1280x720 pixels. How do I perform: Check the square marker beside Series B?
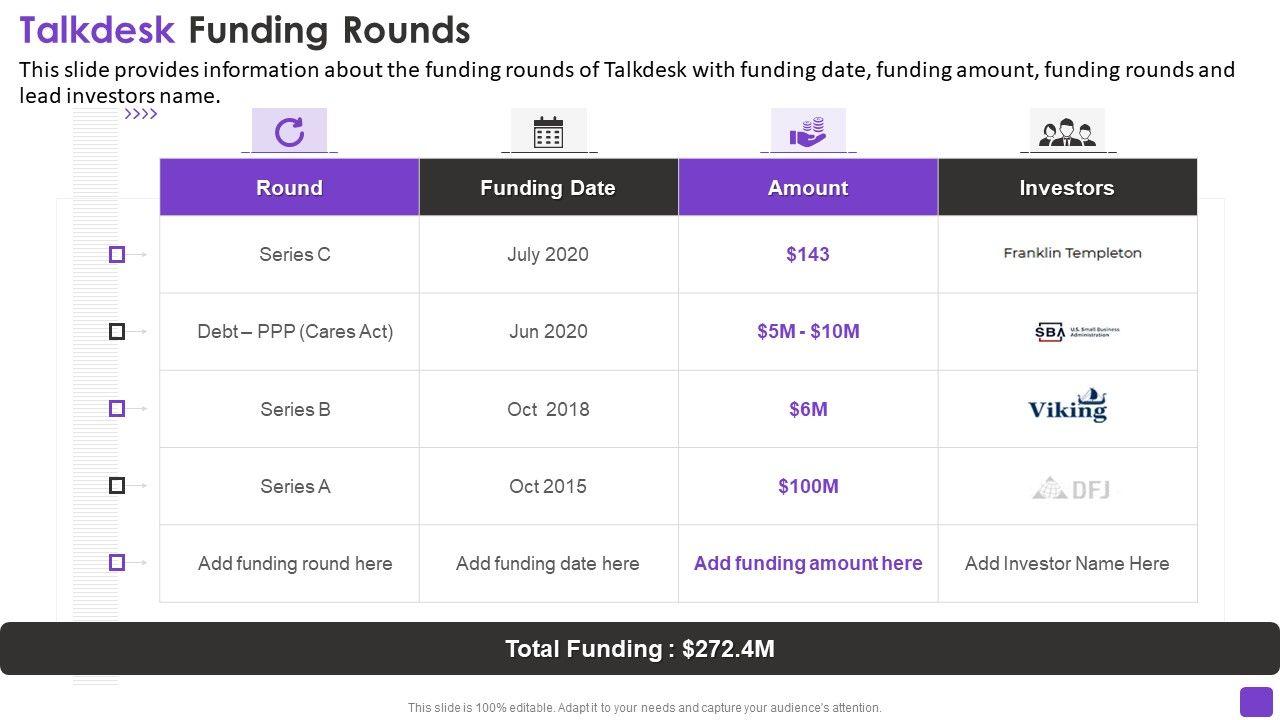point(117,408)
